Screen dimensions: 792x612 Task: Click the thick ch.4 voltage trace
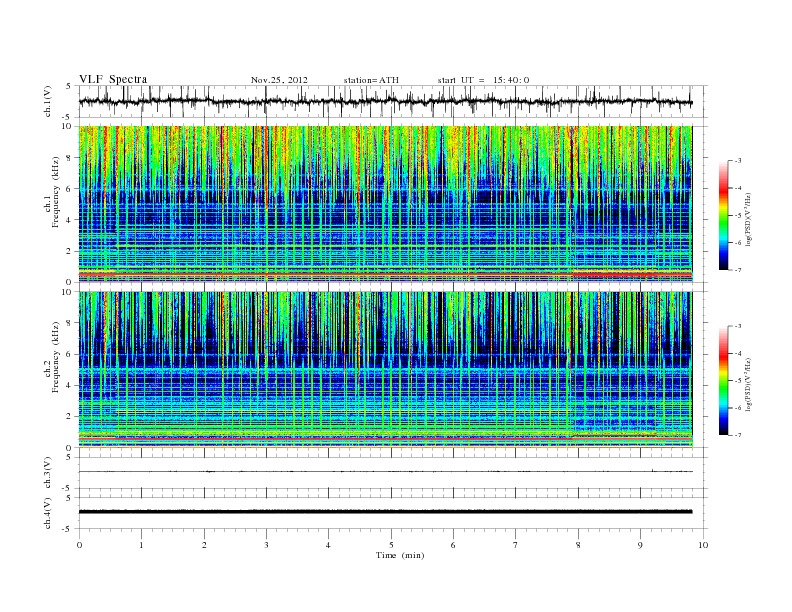coord(385,512)
